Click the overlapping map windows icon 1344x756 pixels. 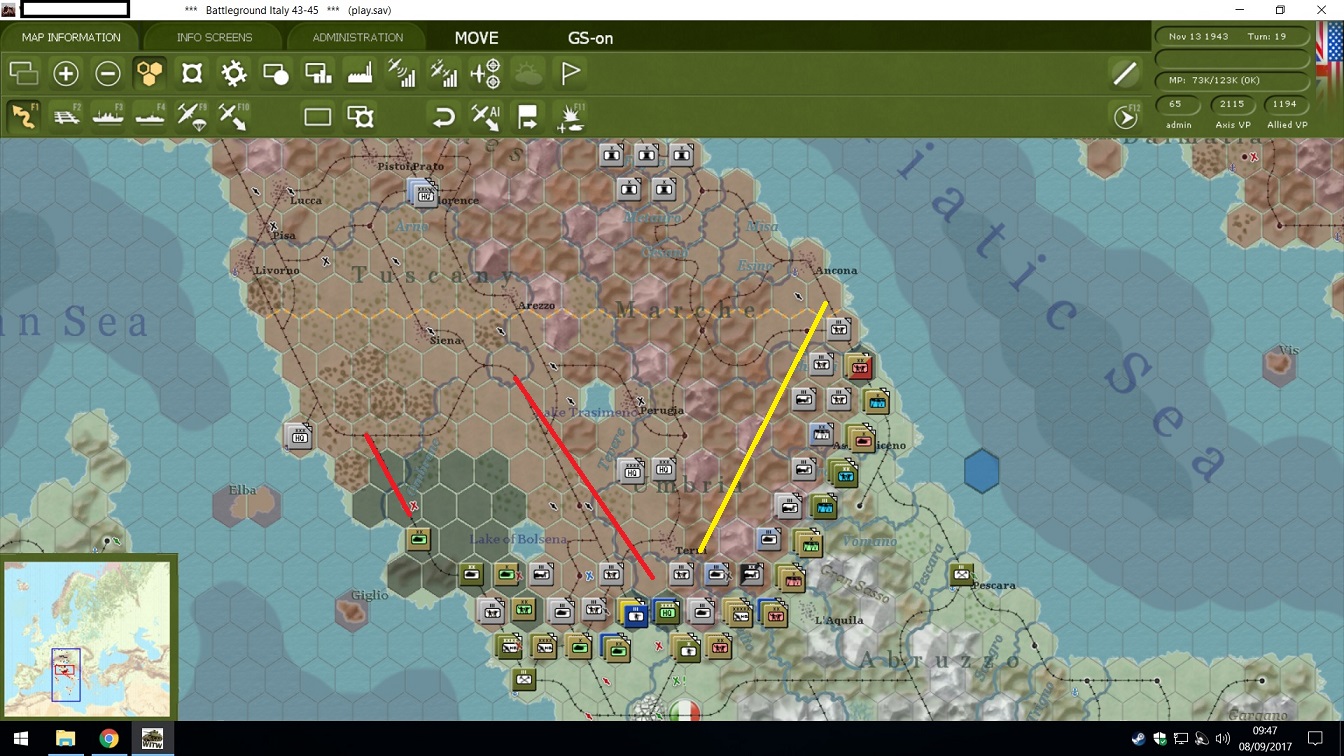(23, 73)
